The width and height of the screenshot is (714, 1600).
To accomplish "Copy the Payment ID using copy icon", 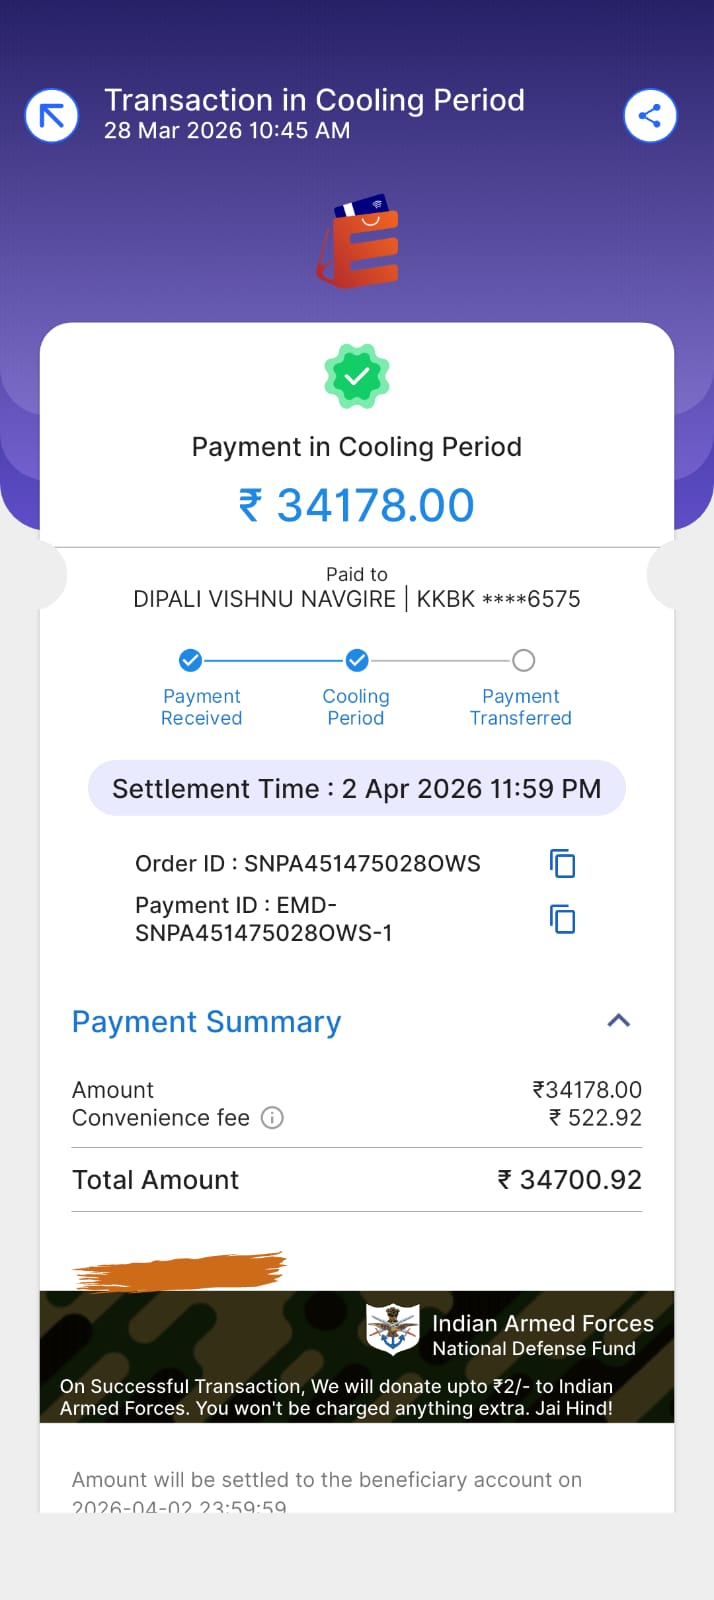I will click(561, 918).
